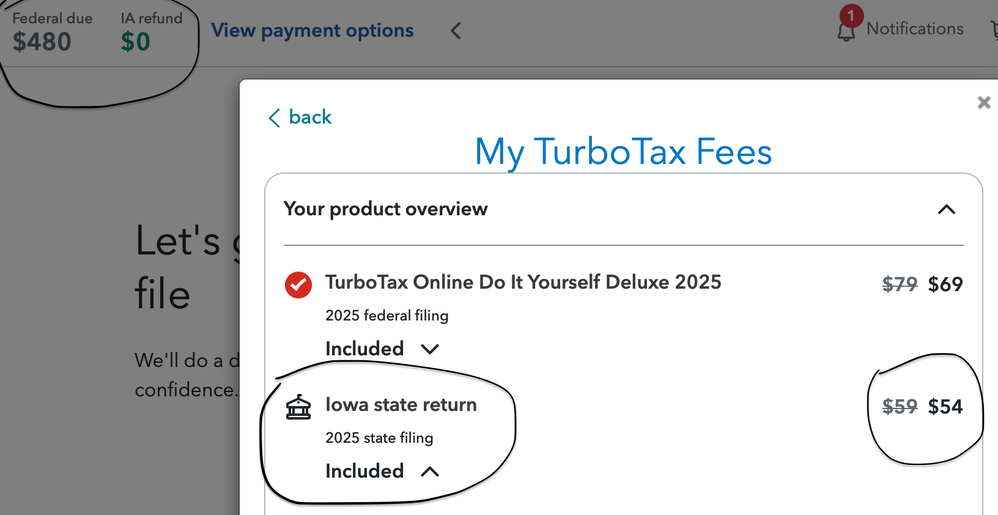Click the Federal due $480 amount
The image size is (998, 515).
pos(41,41)
